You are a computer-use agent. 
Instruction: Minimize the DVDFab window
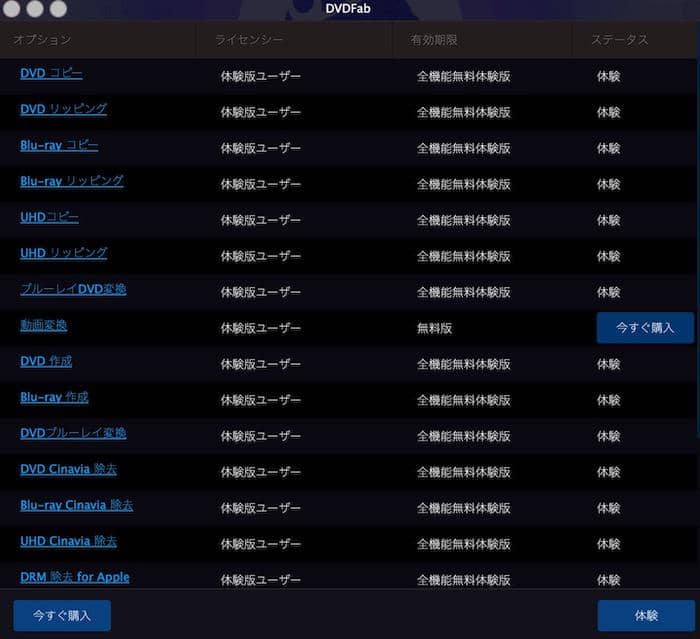click(35, 8)
